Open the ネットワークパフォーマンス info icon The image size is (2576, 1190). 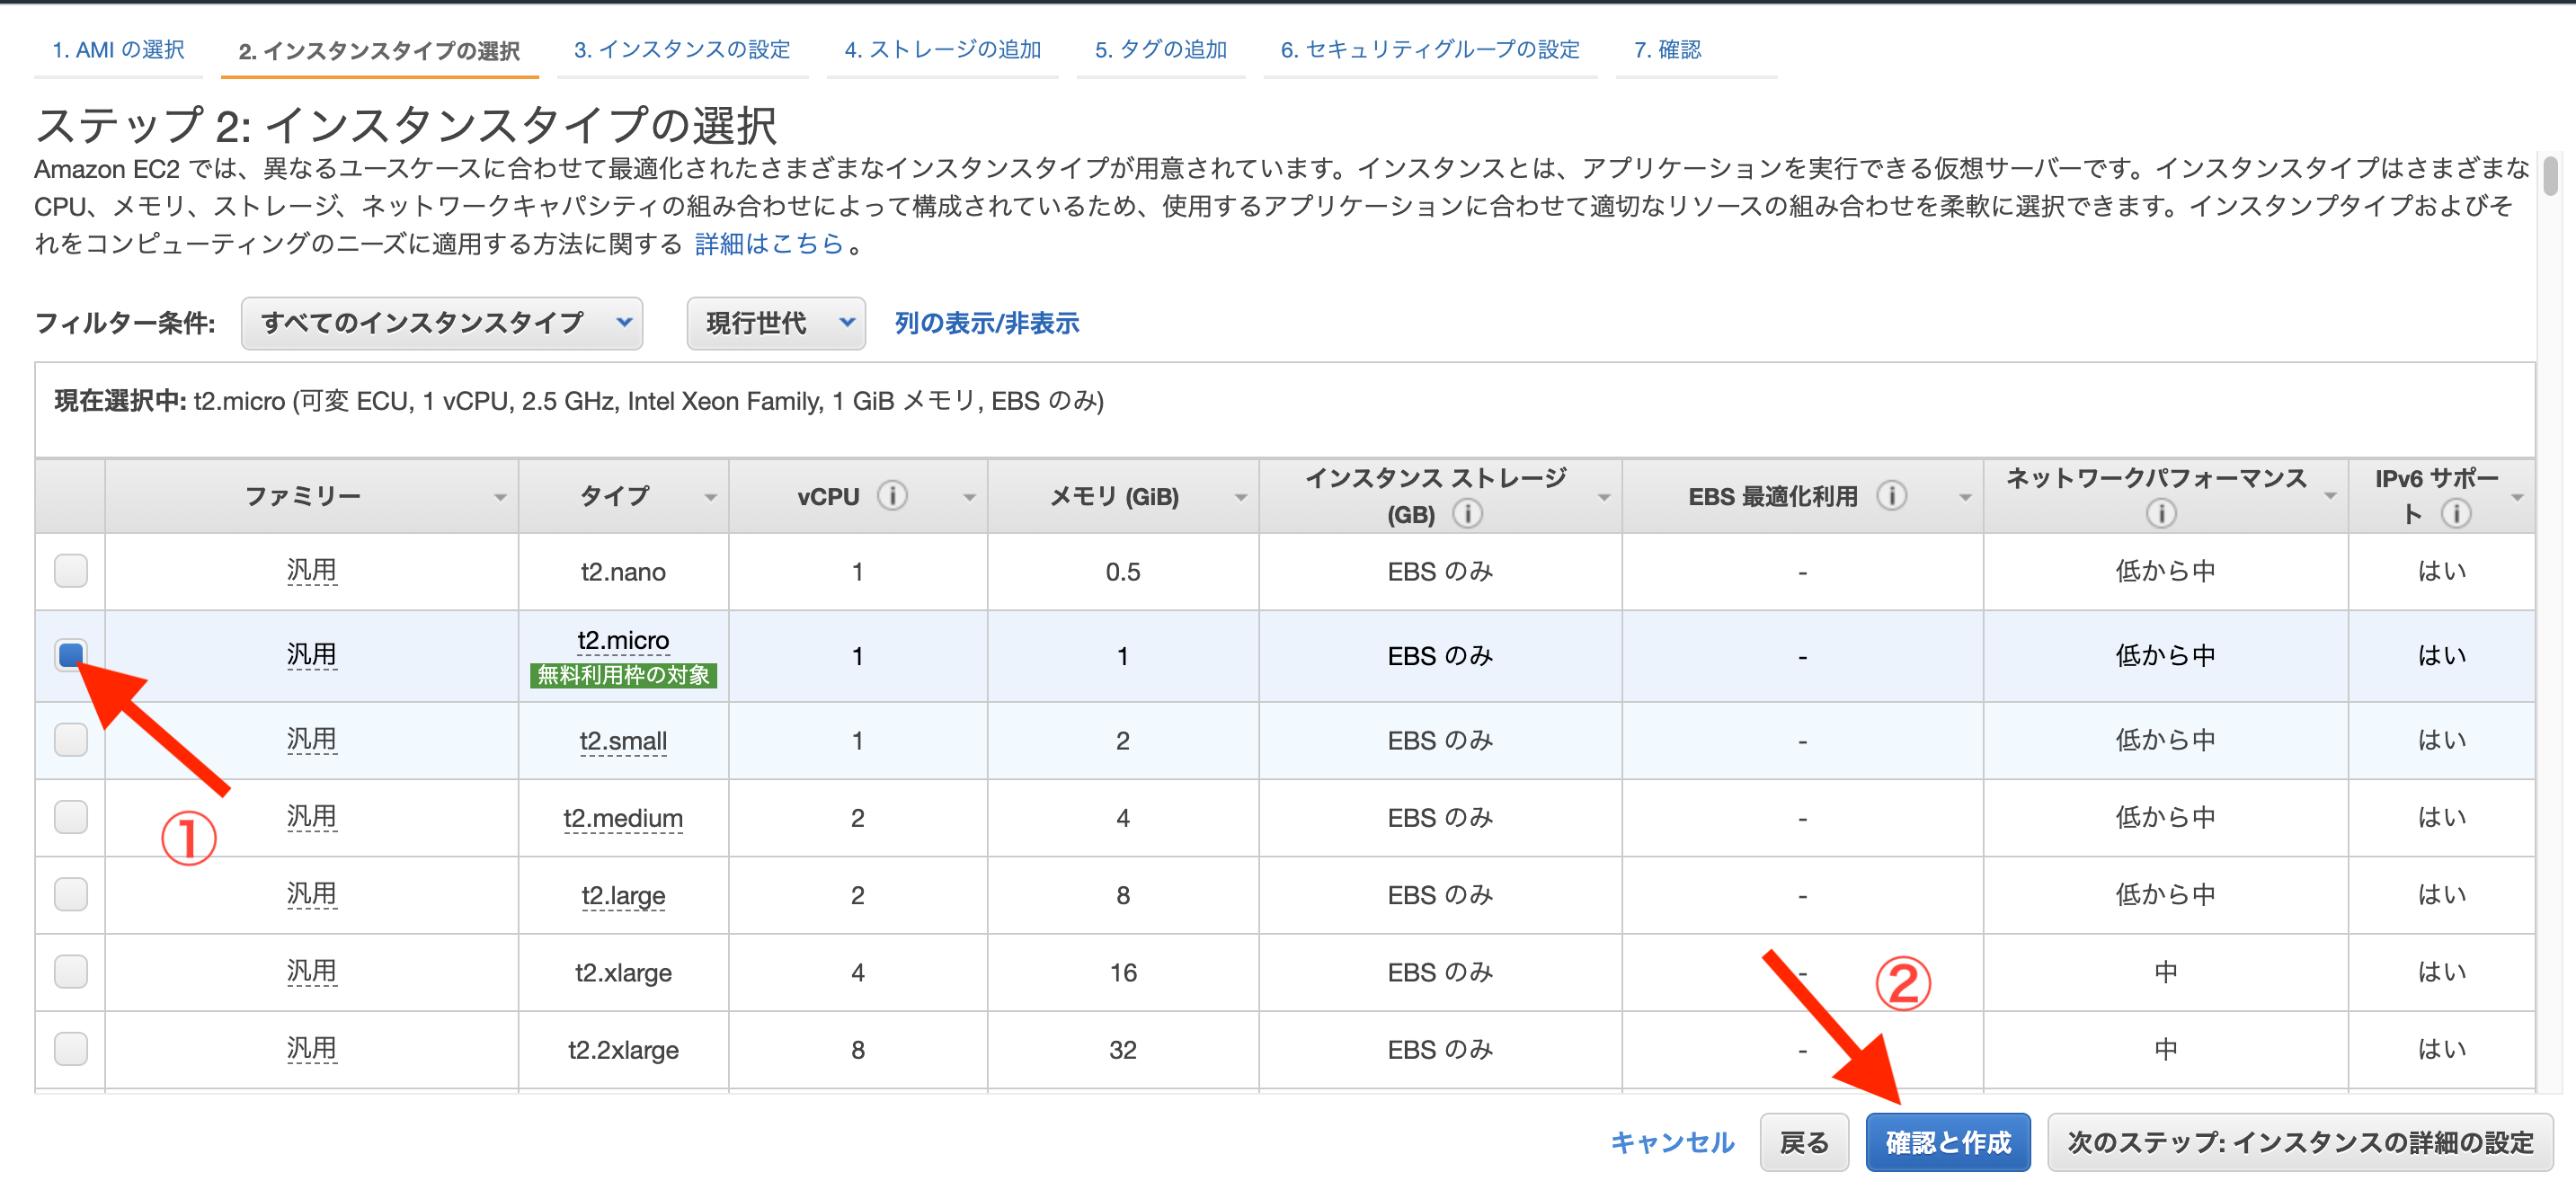tap(2161, 514)
